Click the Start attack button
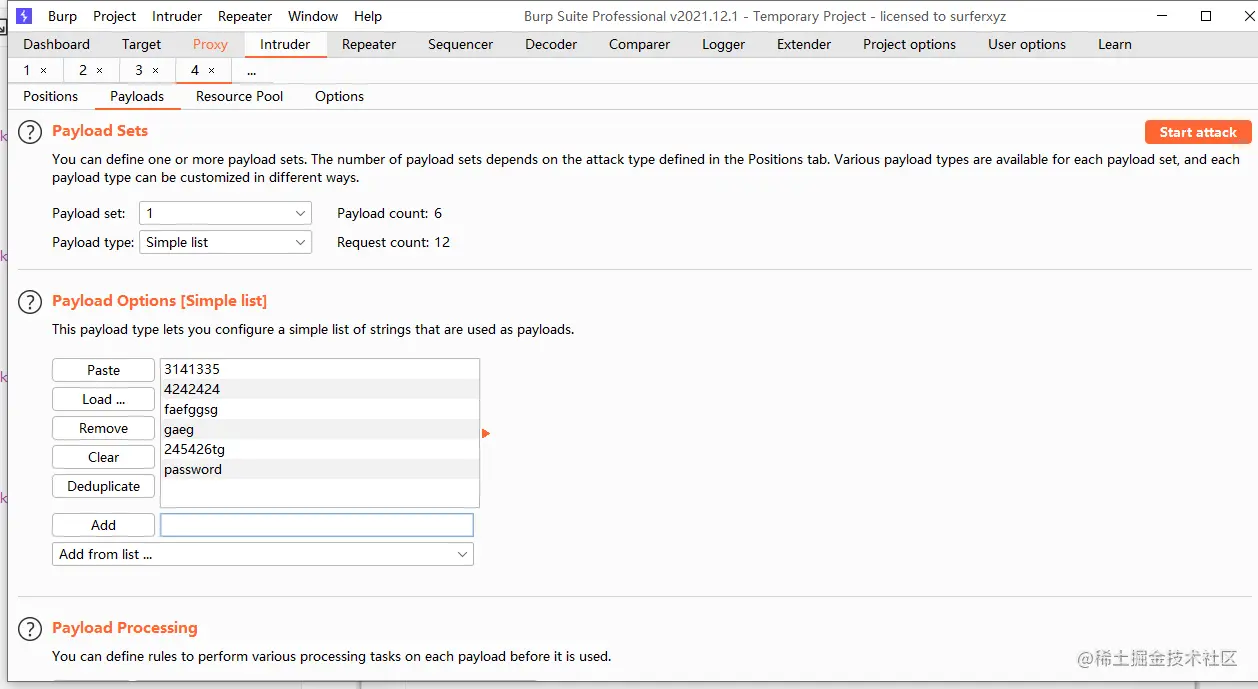Viewport: 1258px width, 689px height. pyautogui.click(x=1198, y=132)
